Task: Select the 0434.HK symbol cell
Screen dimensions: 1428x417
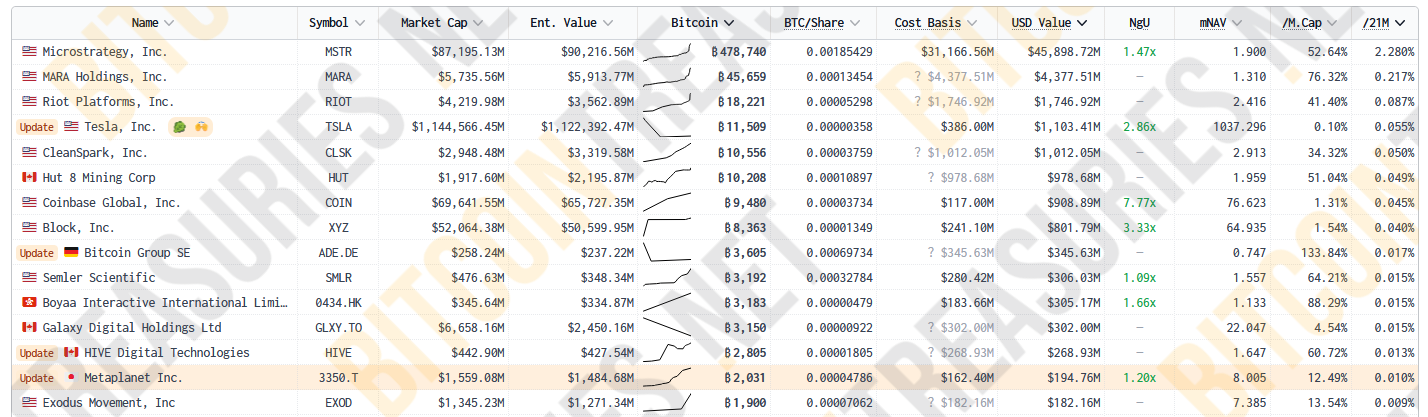Action: pos(338,302)
